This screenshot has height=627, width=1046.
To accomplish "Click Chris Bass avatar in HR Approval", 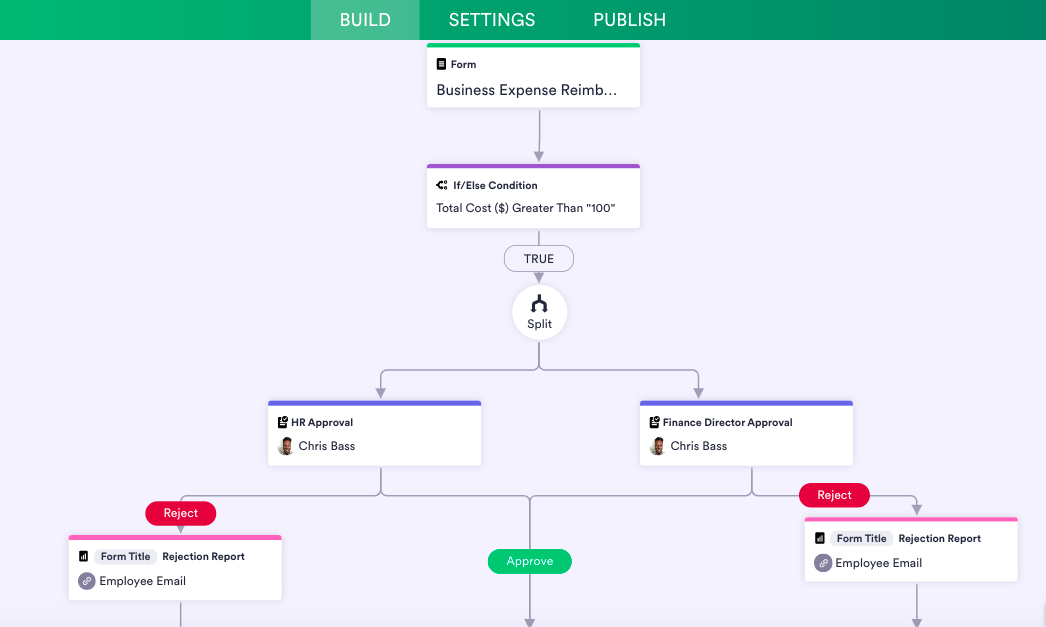I will pos(286,446).
